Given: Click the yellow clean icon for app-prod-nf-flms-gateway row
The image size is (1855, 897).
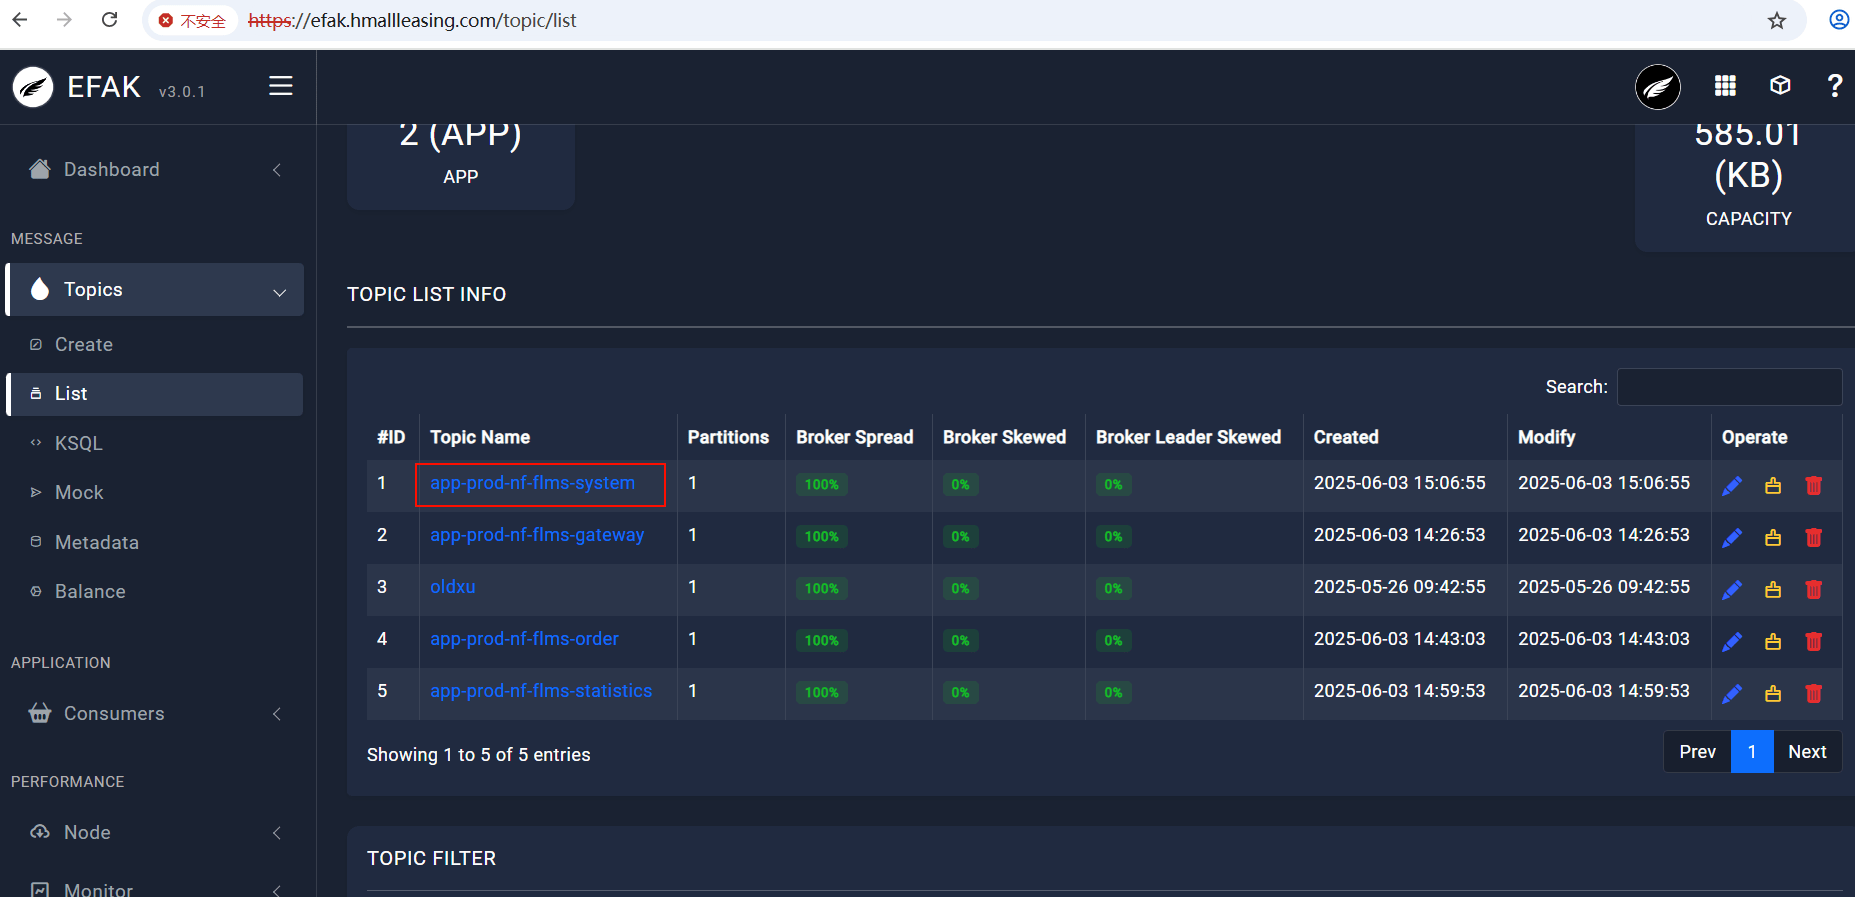Looking at the screenshot, I should 1773,538.
